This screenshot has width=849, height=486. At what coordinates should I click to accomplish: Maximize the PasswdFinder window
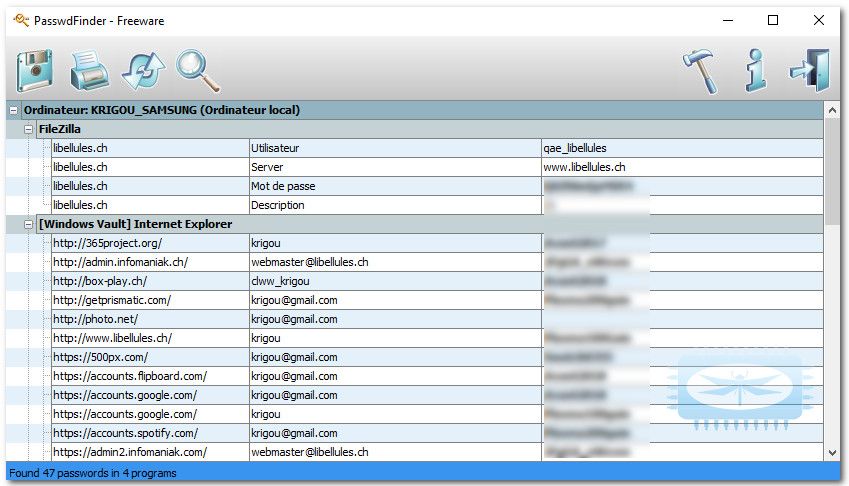(x=773, y=20)
